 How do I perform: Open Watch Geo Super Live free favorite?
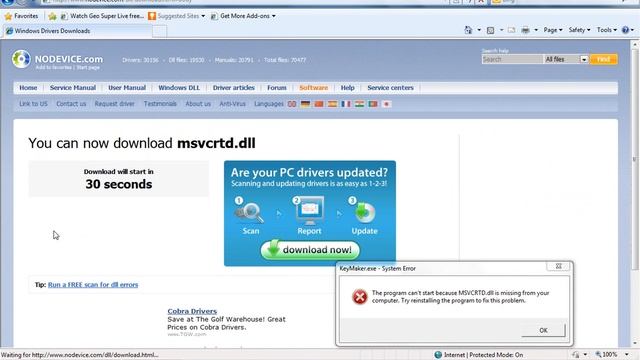(x=102, y=16)
